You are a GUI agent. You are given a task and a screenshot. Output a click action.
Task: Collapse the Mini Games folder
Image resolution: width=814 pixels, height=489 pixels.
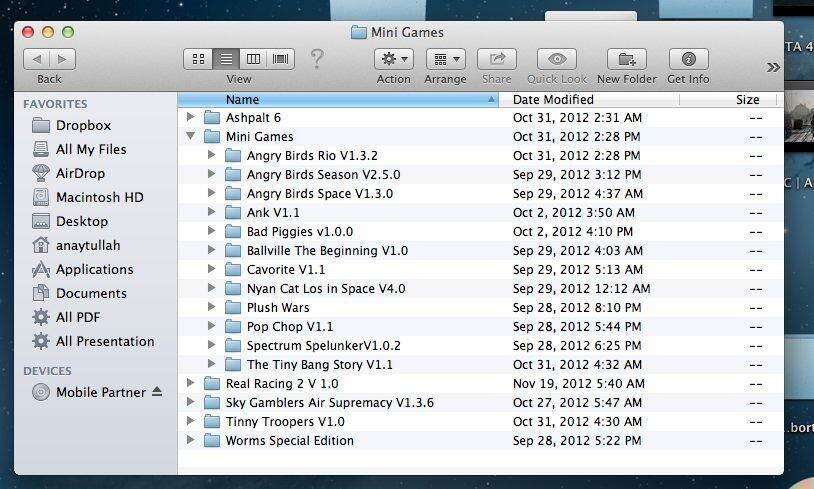tap(191, 136)
